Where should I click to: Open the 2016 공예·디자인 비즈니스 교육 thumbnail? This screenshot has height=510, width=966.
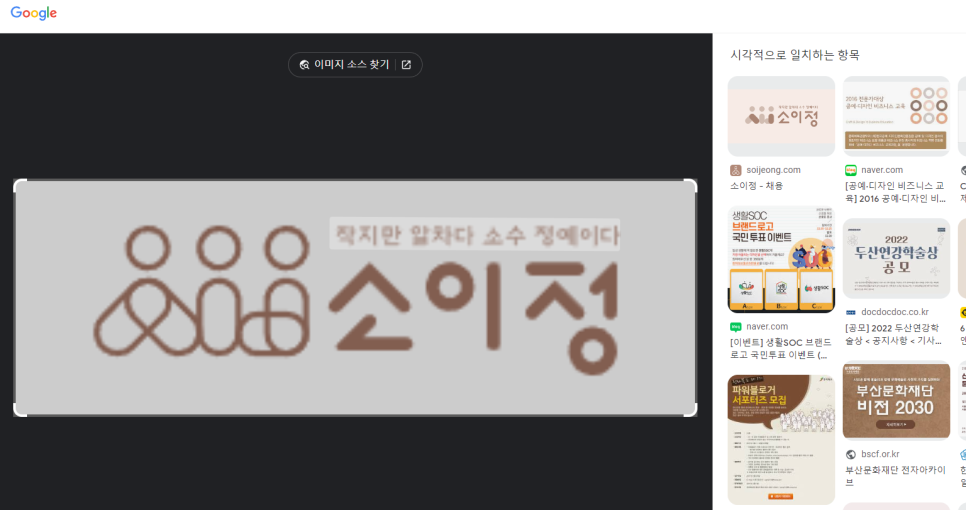click(x=896, y=116)
